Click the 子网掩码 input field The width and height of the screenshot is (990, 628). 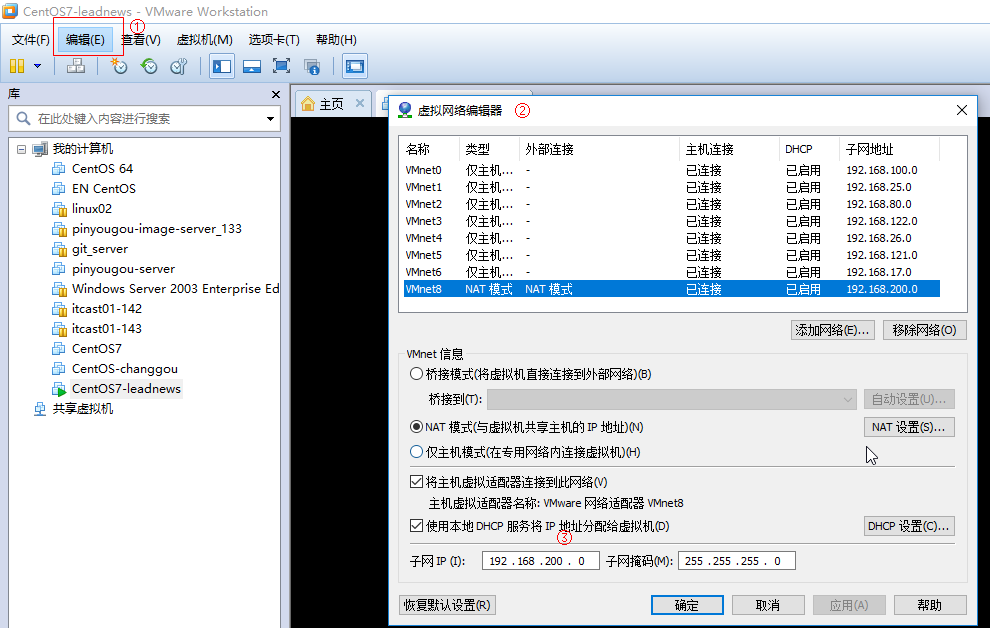(737, 561)
